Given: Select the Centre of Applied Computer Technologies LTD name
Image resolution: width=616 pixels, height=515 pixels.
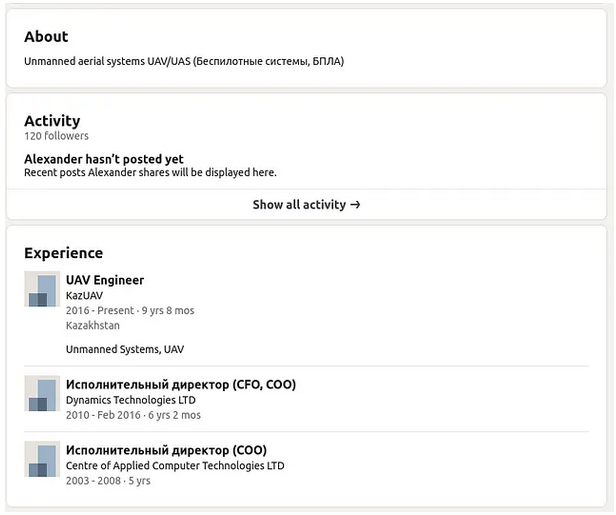Looking at the screenshot, I should click(x=175, y=466).
